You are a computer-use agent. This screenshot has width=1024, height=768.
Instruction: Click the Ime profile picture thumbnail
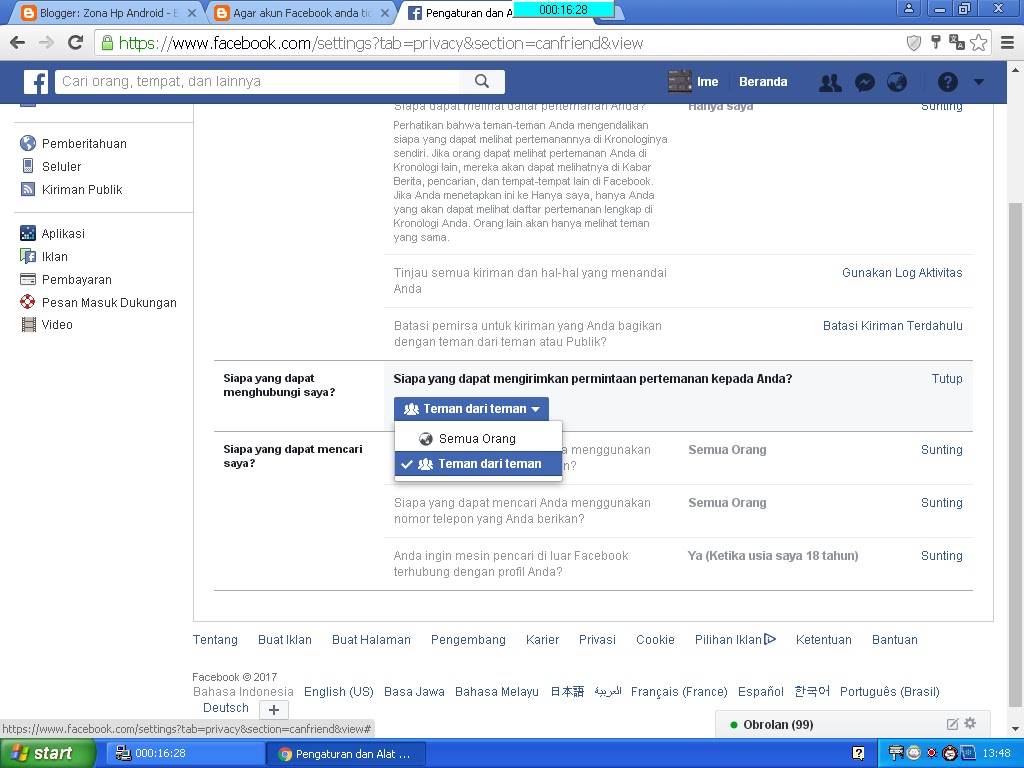coord(680,82)
